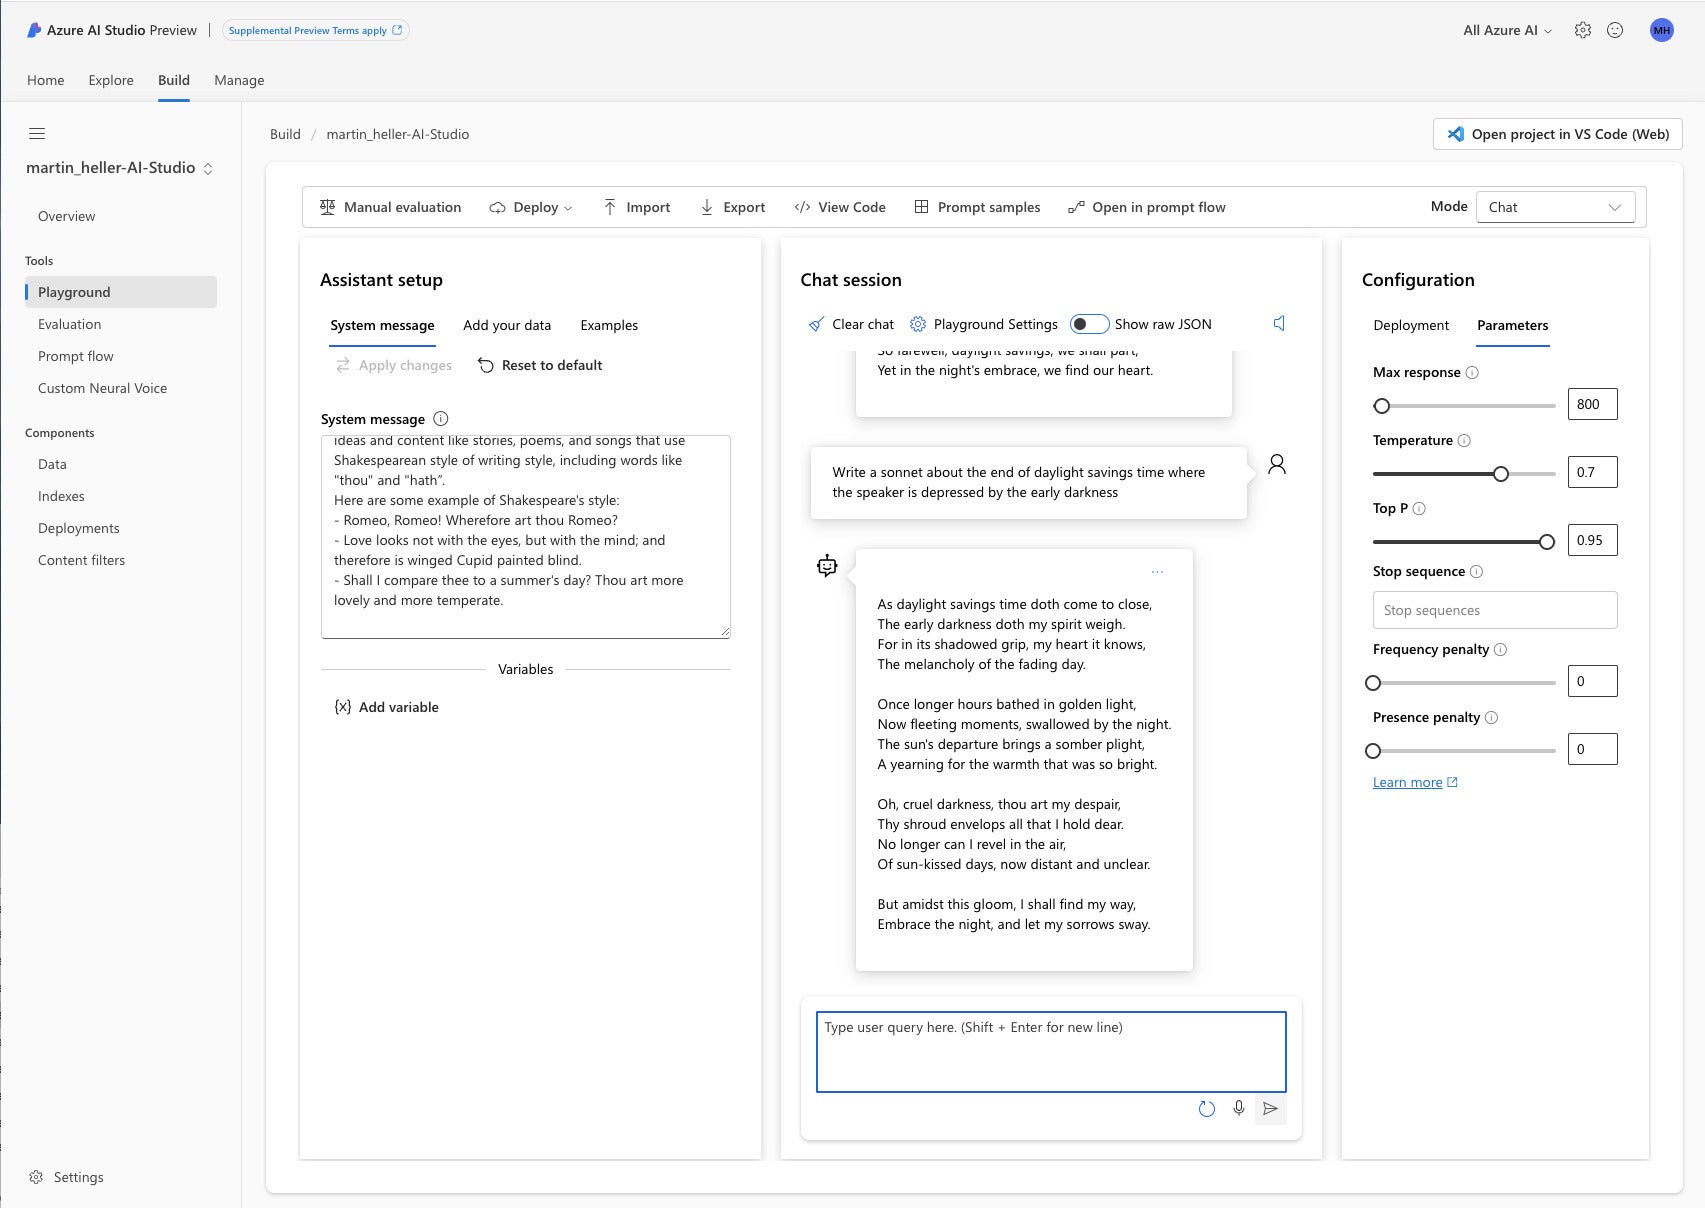Image resolution: width=1705 pixels, height=1208 pixels.
Task: Select the Deployment tab in Configuration
Action: pyautogui.click(x=1411, y=325)
